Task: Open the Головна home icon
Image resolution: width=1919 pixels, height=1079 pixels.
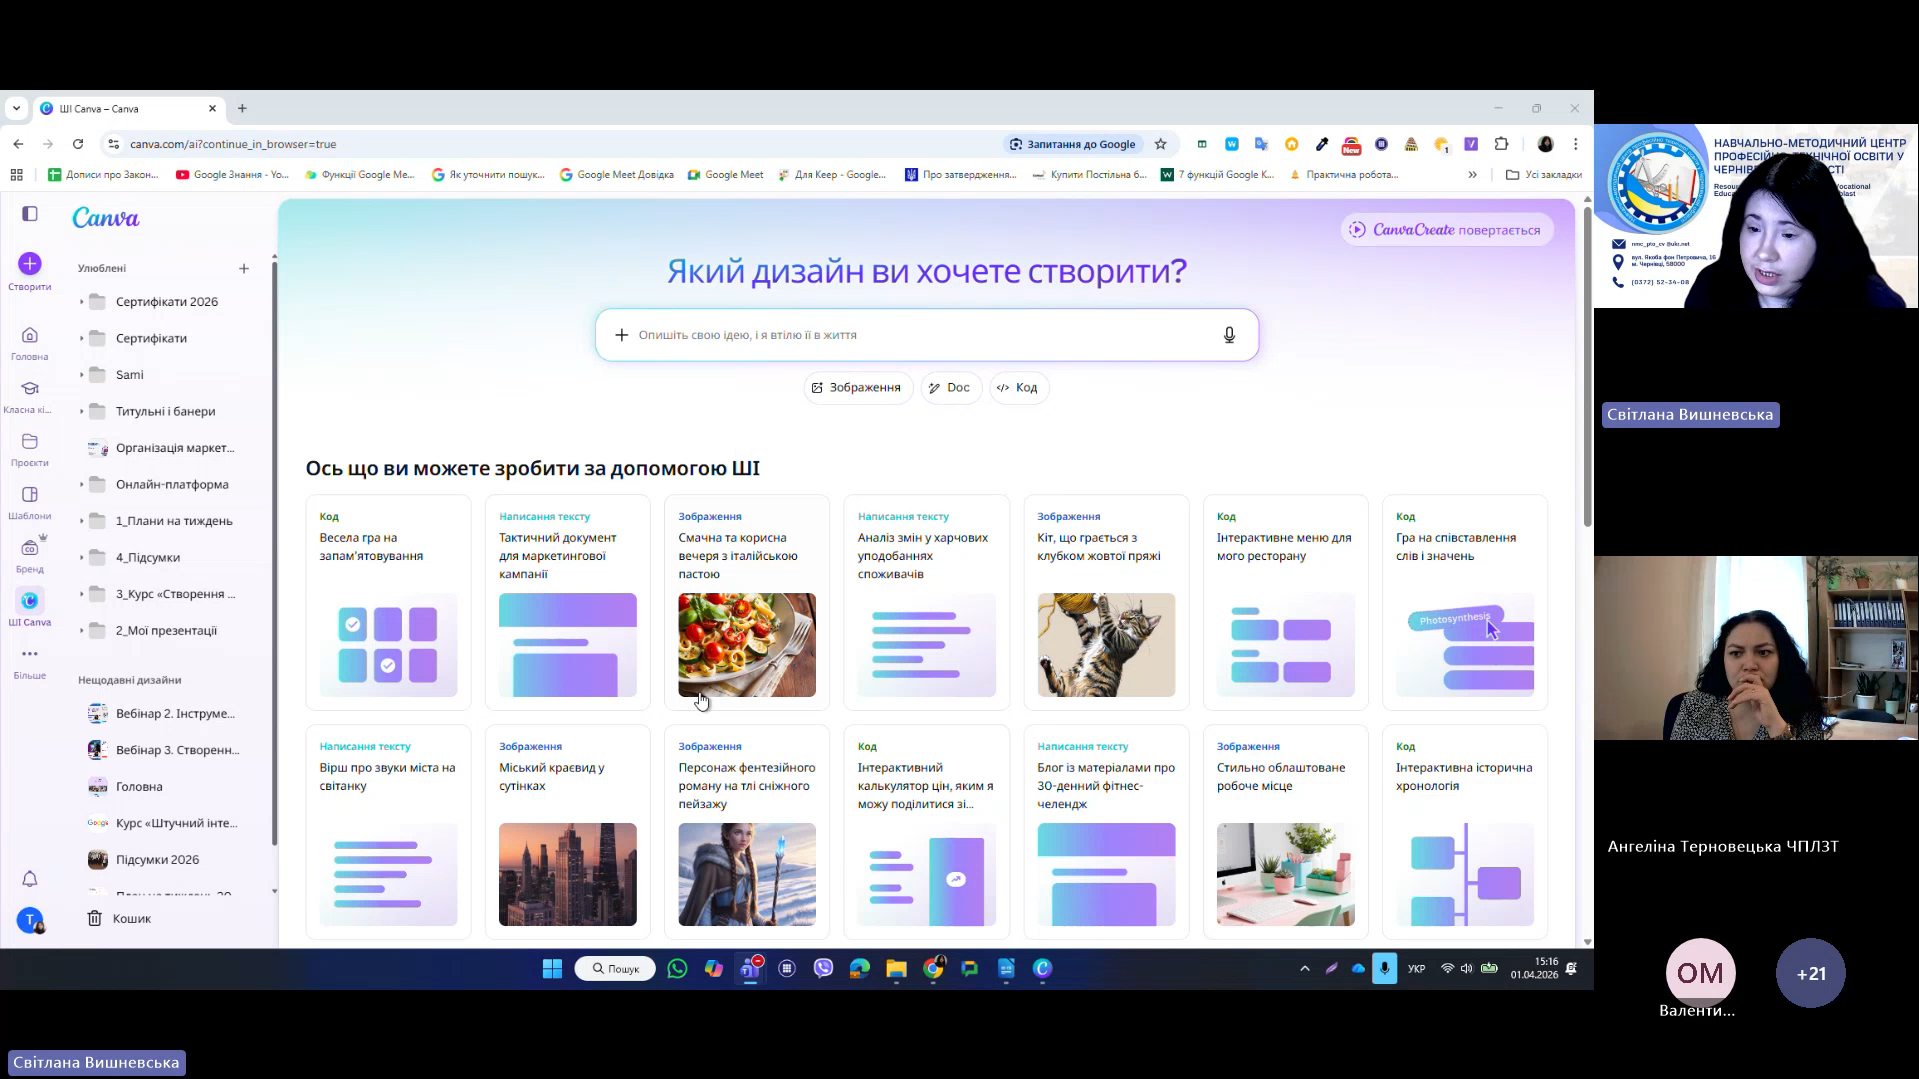Action: tap(30, 336)
